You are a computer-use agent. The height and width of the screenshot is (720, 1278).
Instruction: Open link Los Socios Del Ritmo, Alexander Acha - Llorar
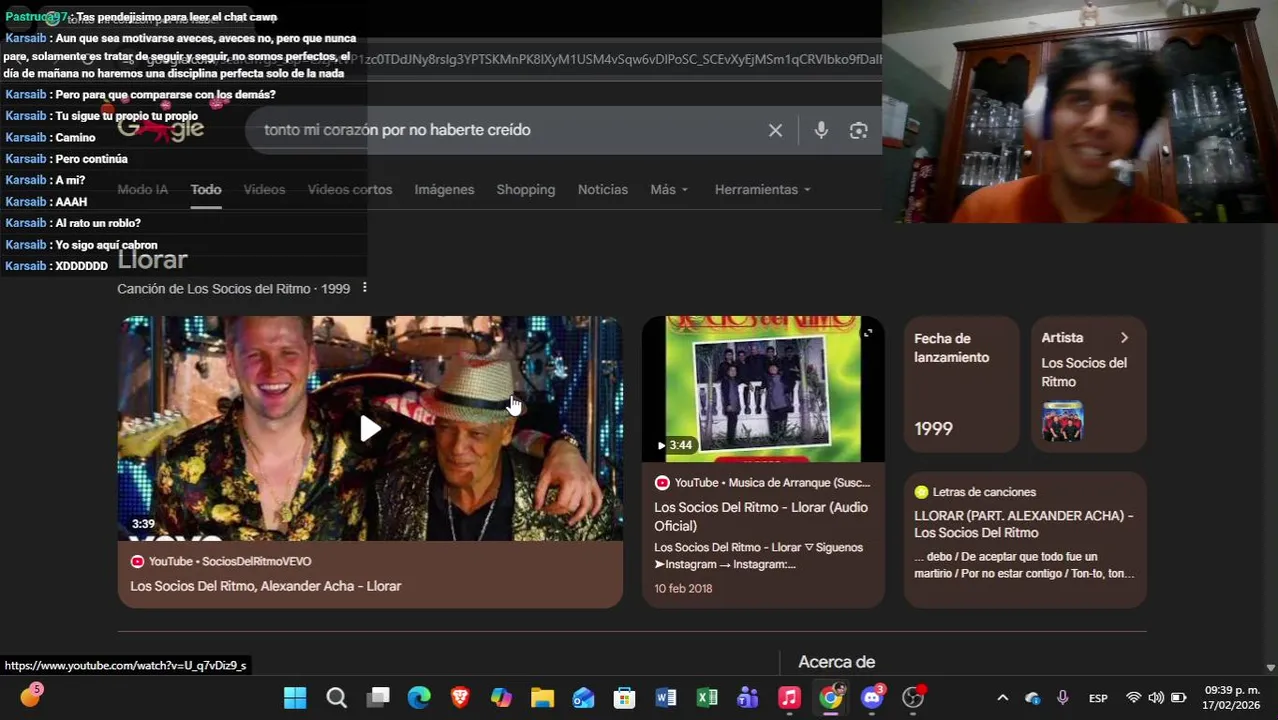click(265, 586)
